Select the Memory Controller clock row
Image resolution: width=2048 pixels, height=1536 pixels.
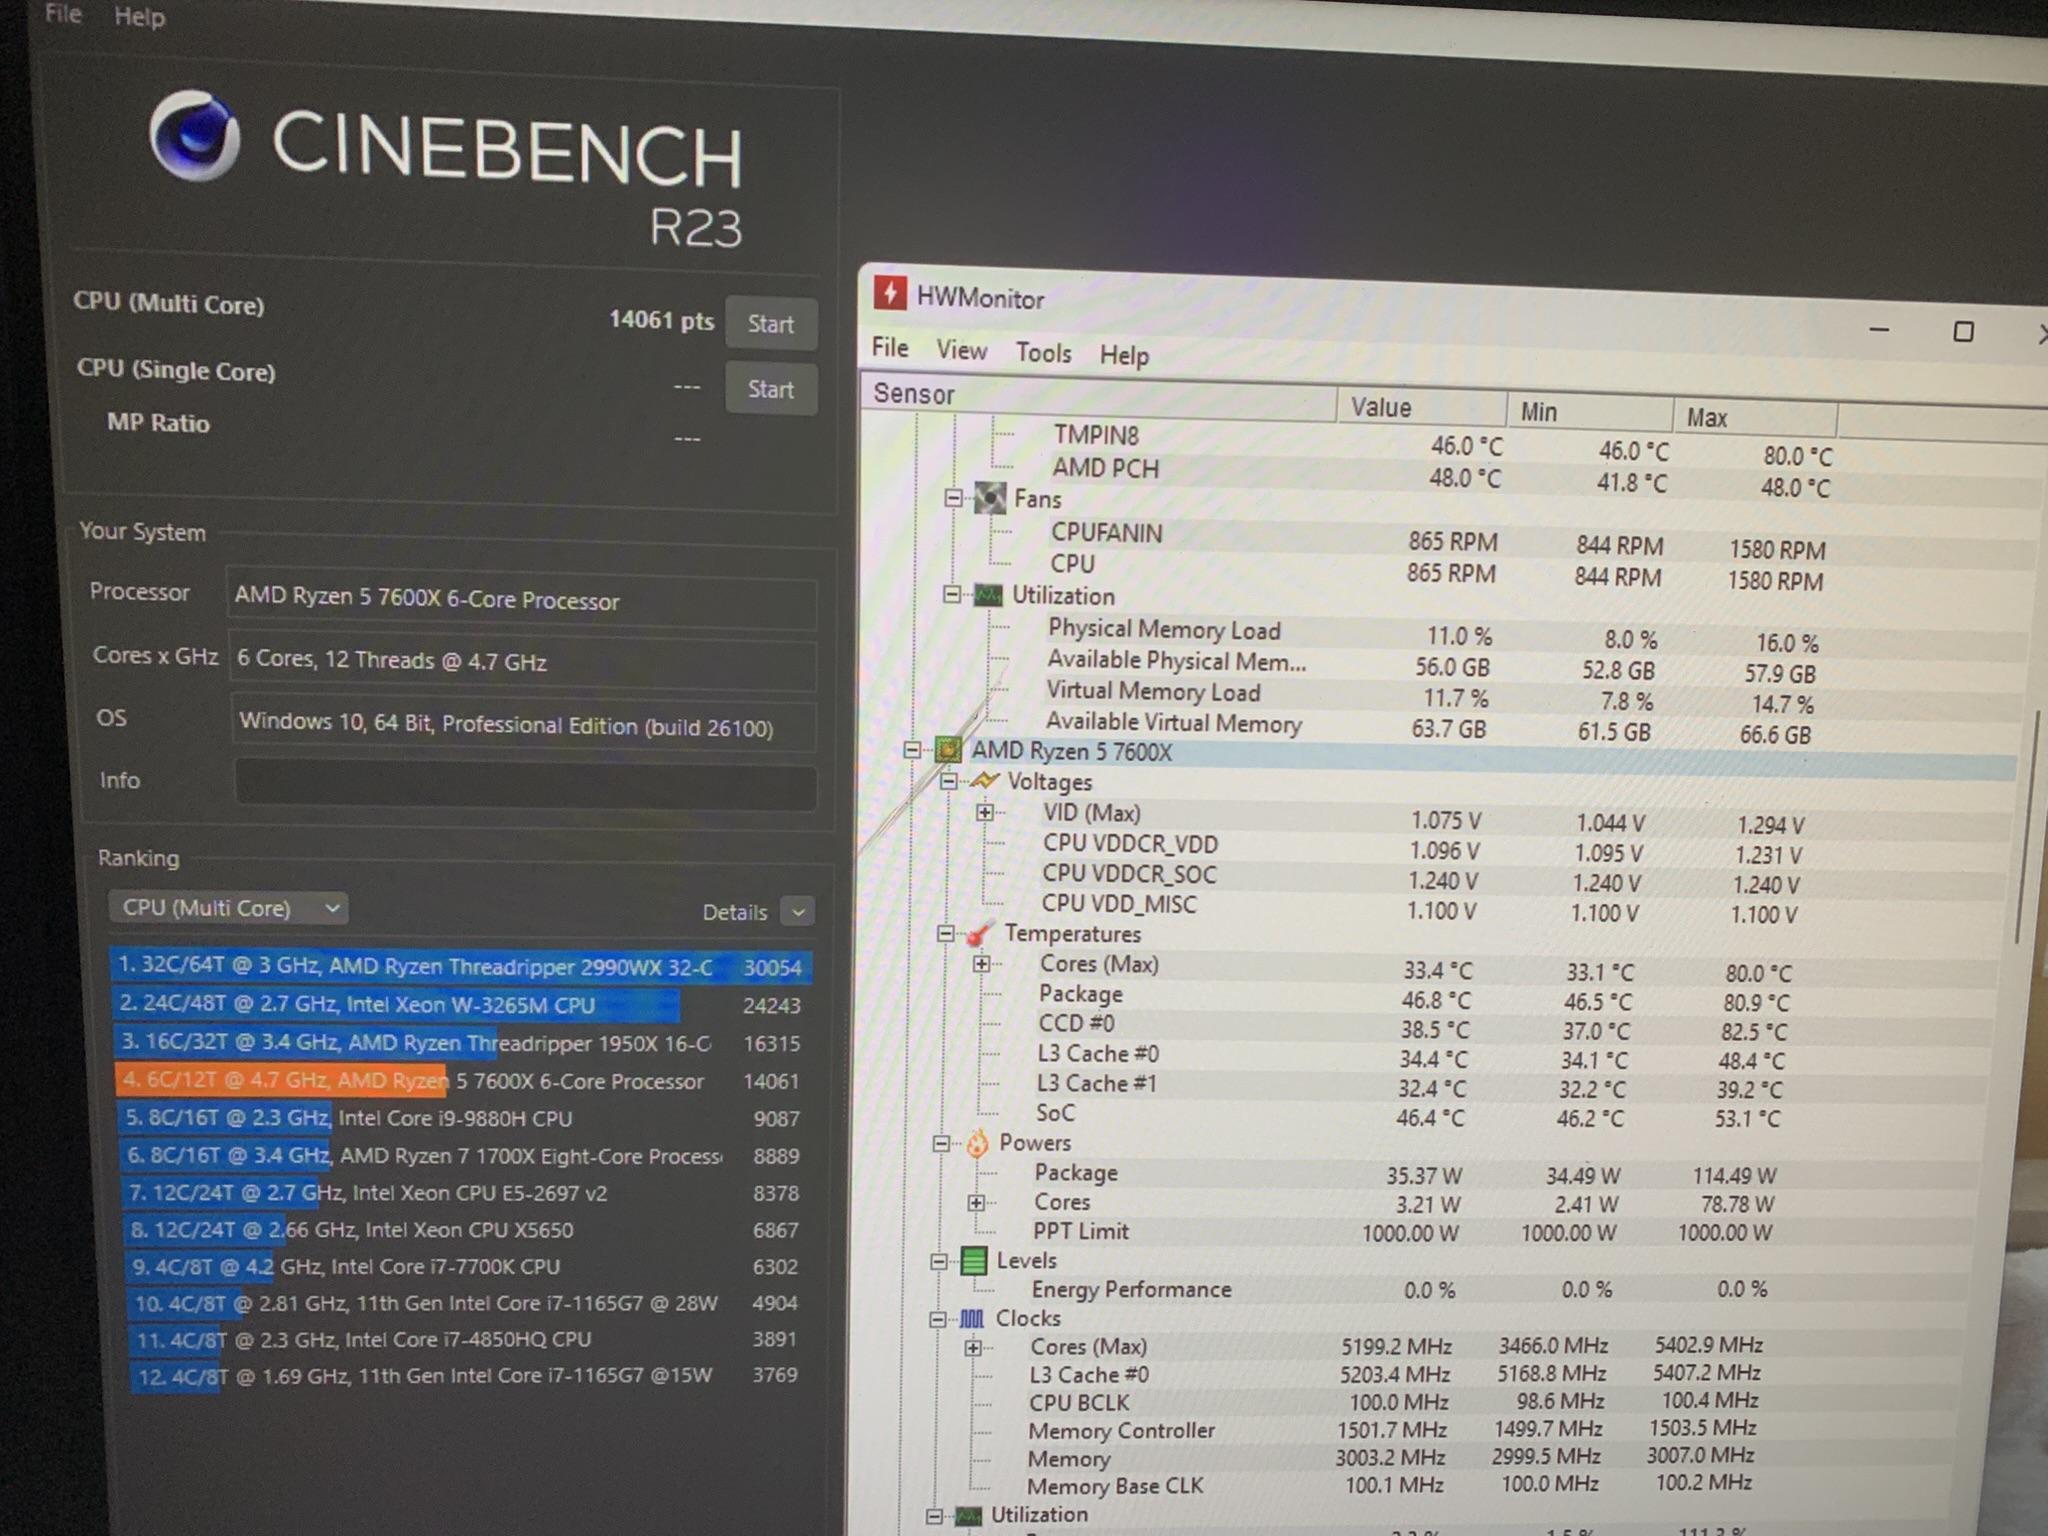coord(1395,1430)
